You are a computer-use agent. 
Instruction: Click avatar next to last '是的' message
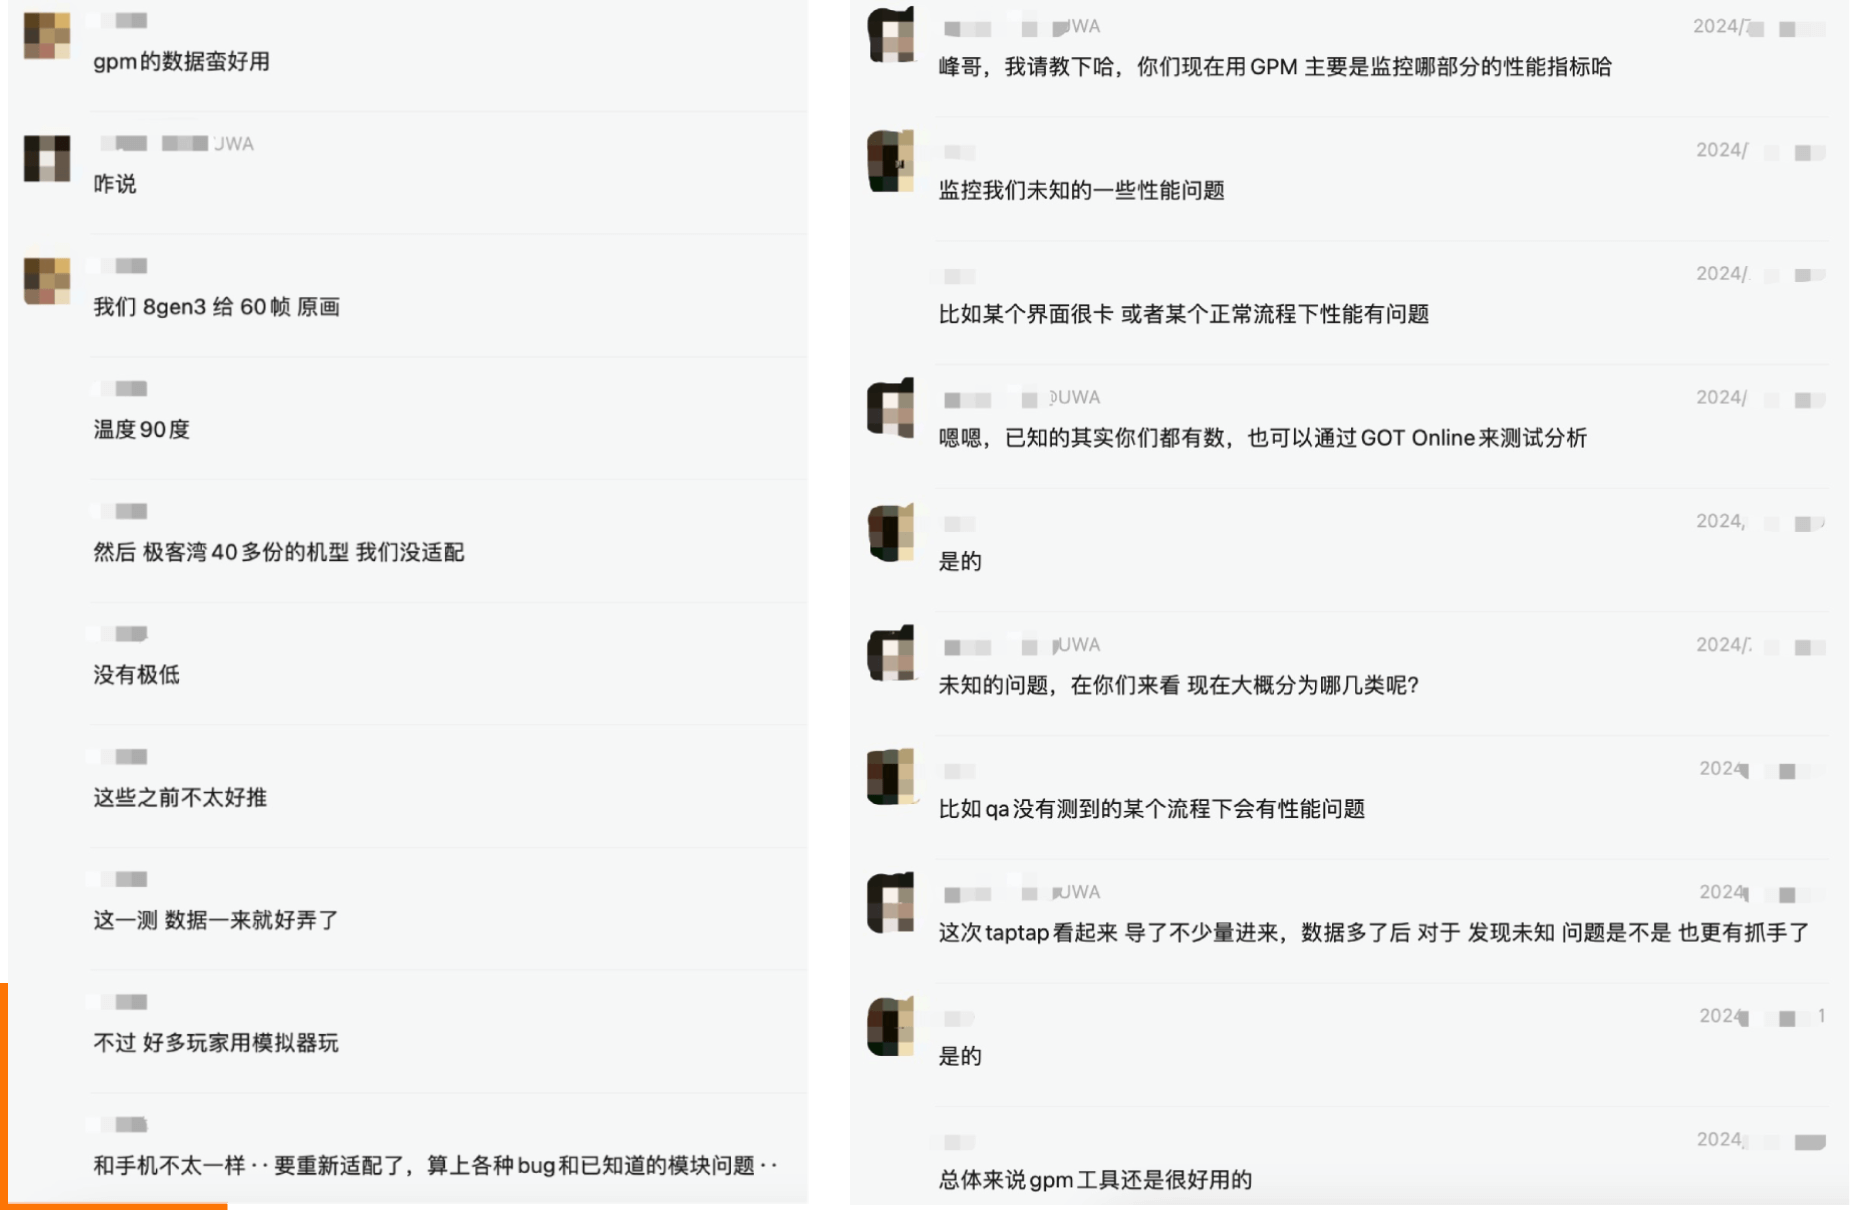pos(890,1026)
